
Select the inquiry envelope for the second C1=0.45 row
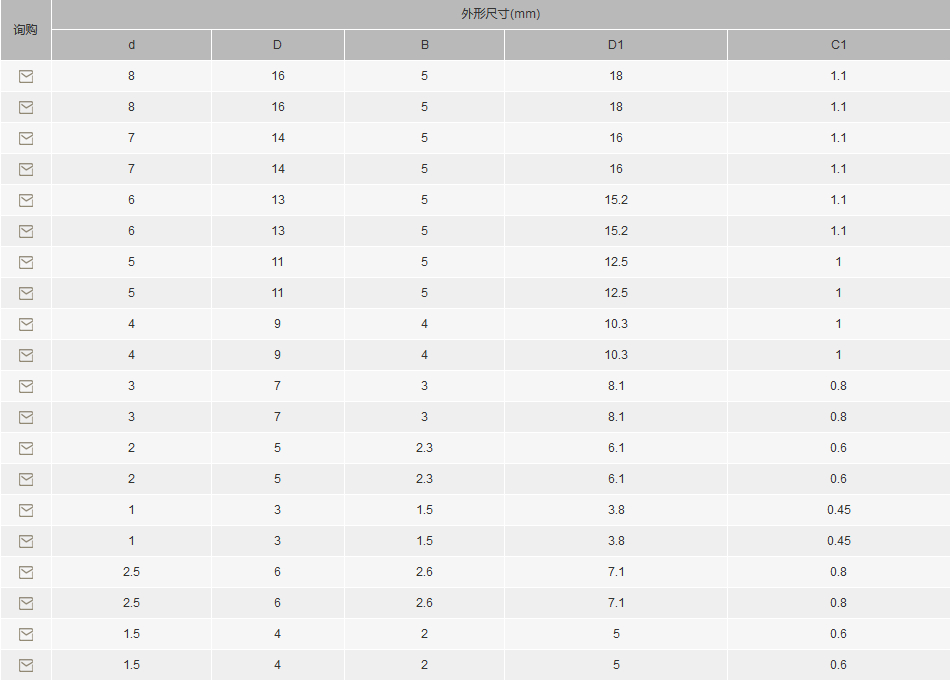tap(26, 541)
